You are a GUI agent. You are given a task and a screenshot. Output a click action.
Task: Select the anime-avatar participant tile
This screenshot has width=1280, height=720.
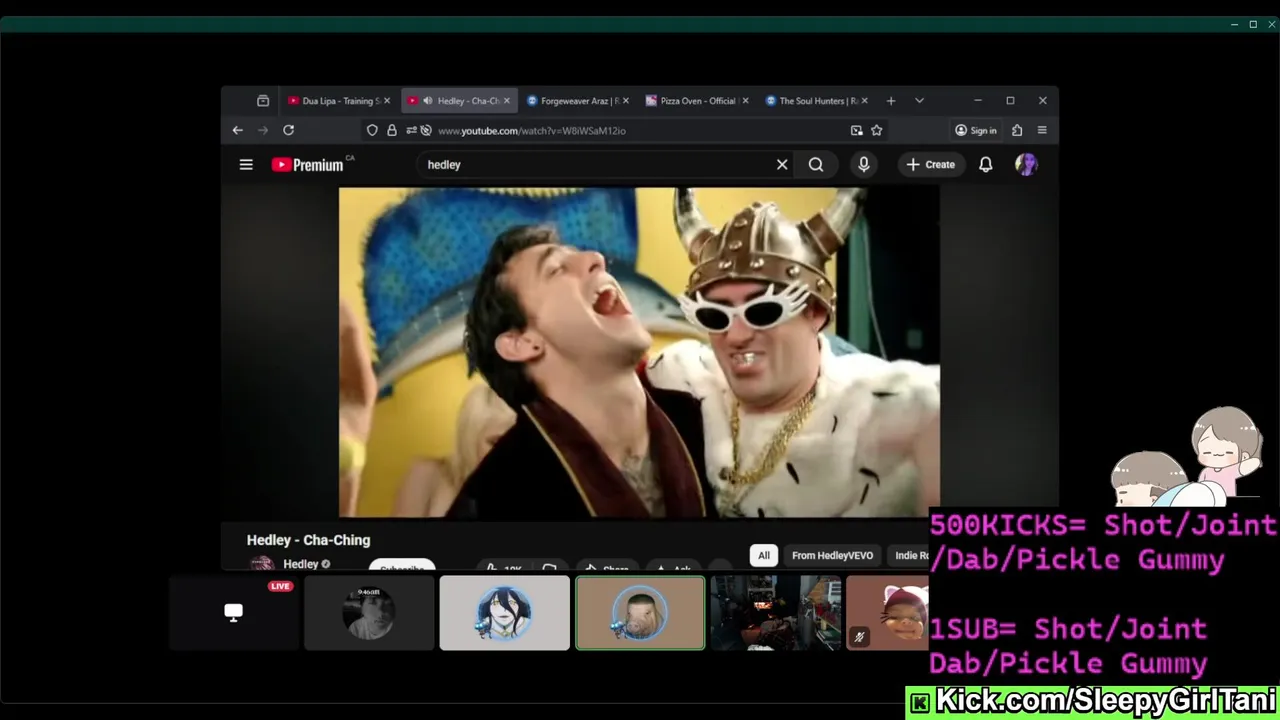tap(505, 613)
